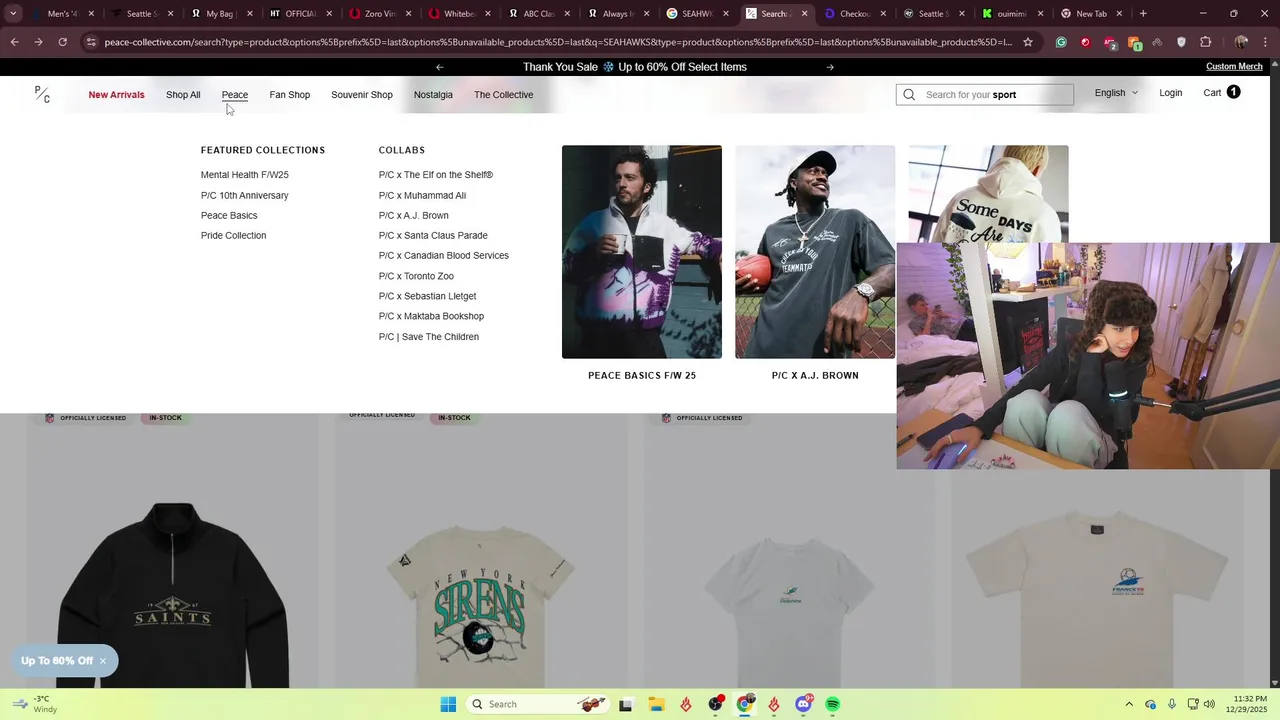Open Discord from the taskbar
Image resolution: width=1280 pixels, height=720 pixels.
(803, 704)
